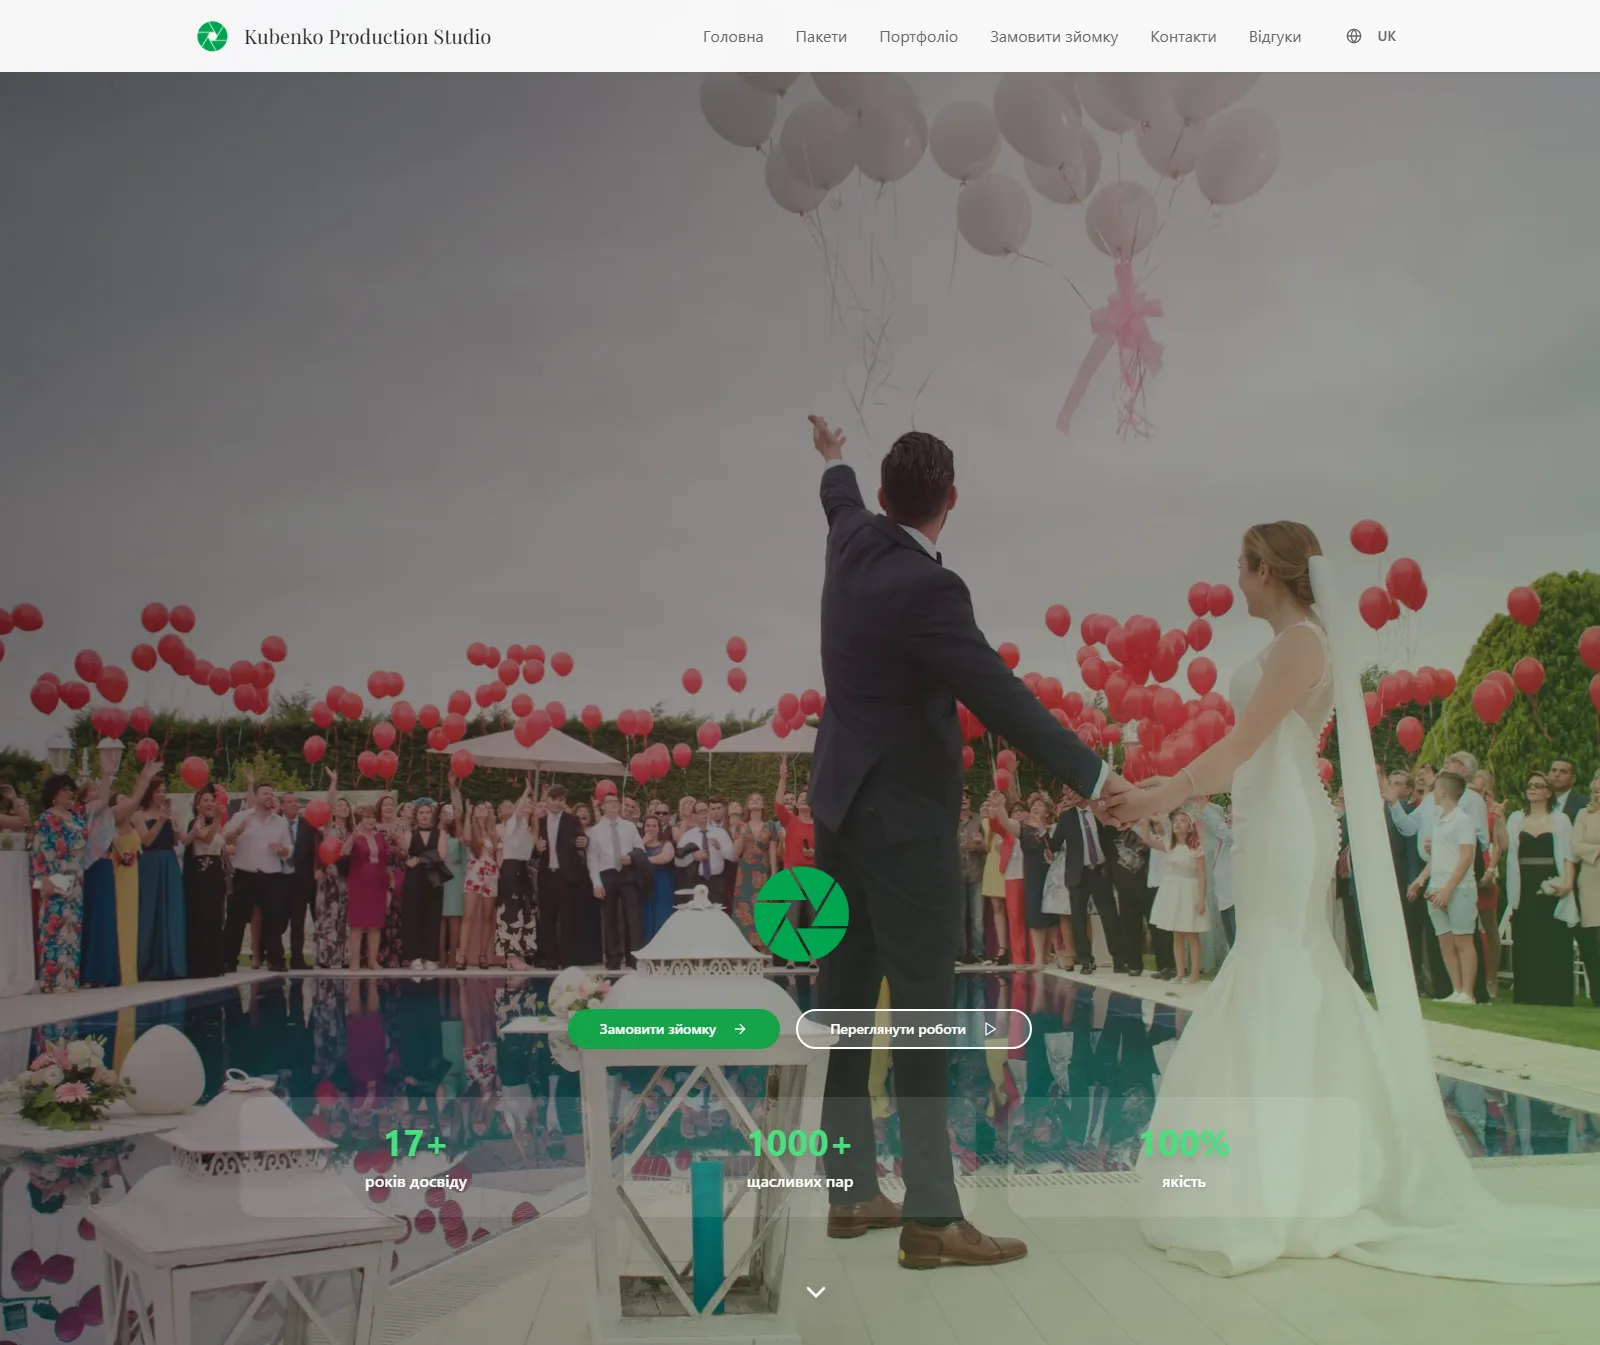
Task: Click the play triangle icon in Переглянути роботи
Action: click(990, 1029)
